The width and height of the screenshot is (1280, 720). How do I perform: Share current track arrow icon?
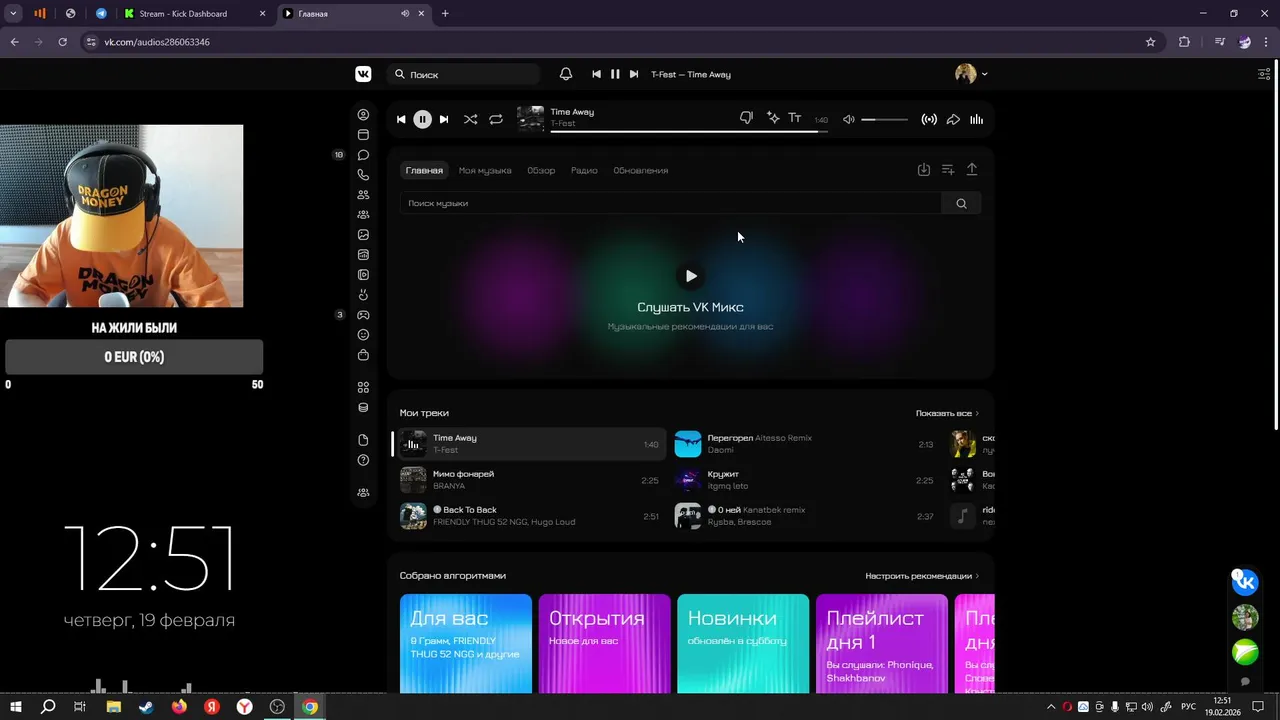[x=953, y=119]
